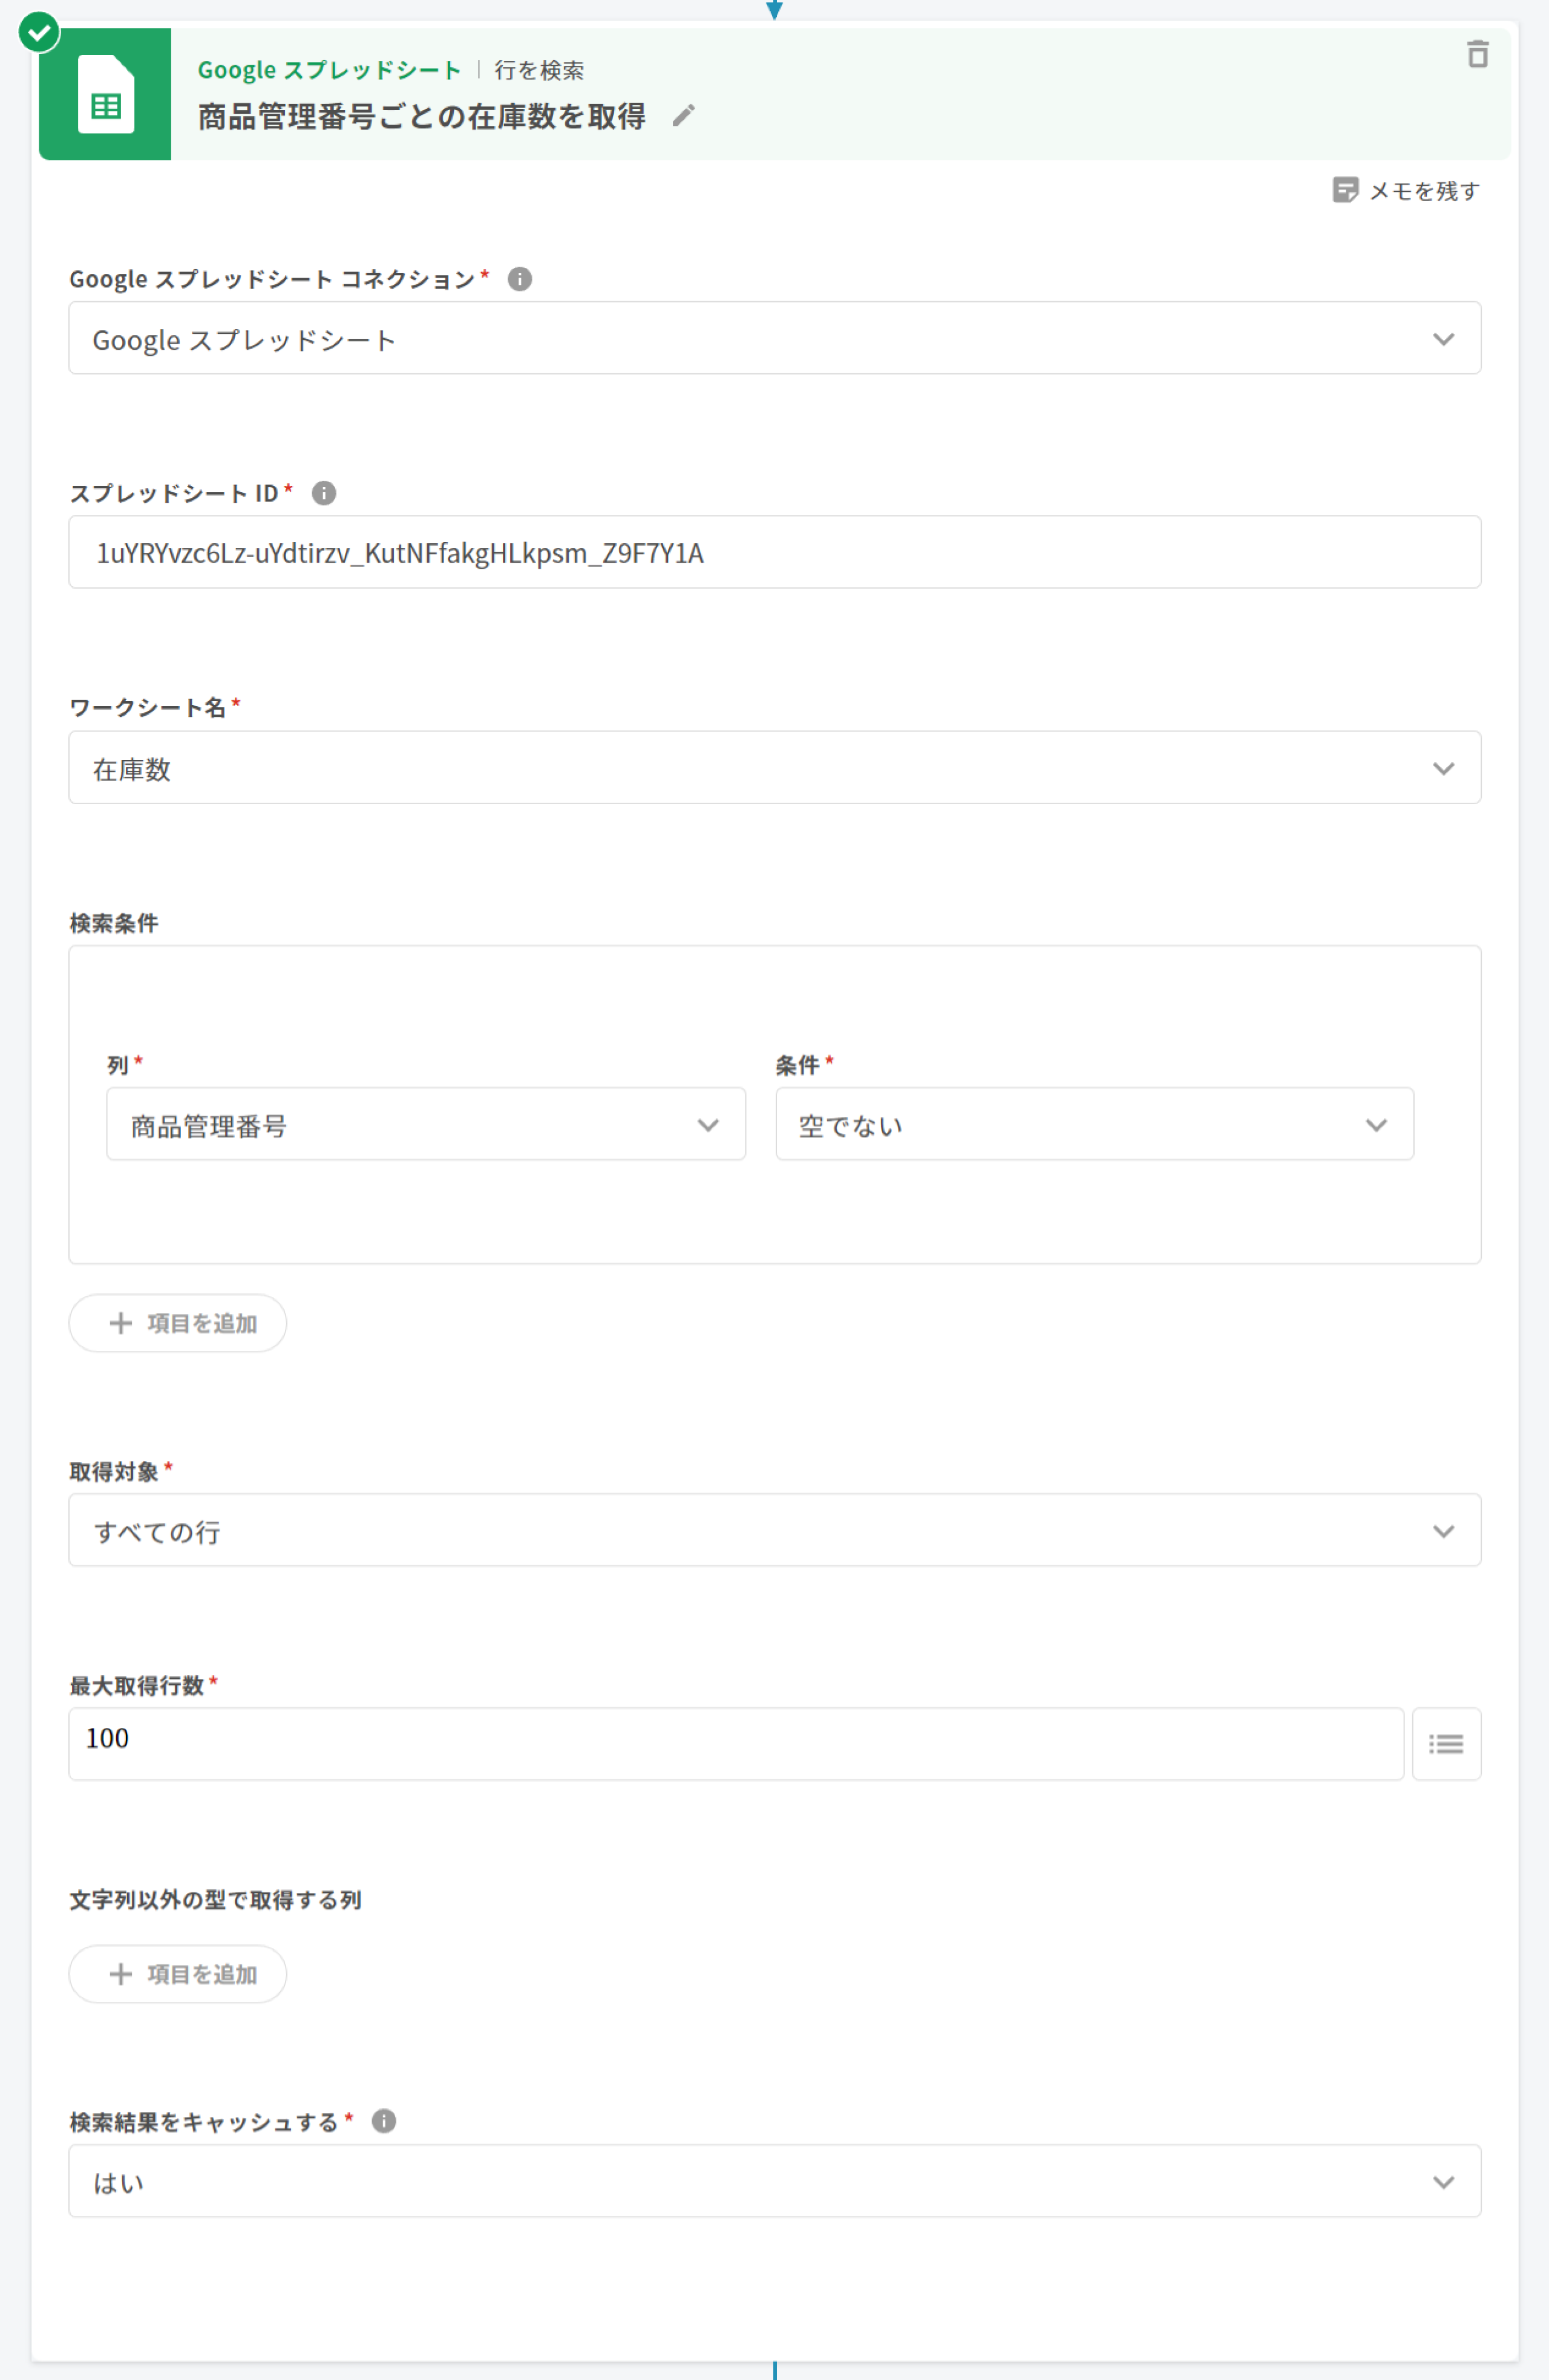Expand the ワークシート名 dropdown showing 在庫数
Screen dimensions: 1549x2380
coord(774,768)
